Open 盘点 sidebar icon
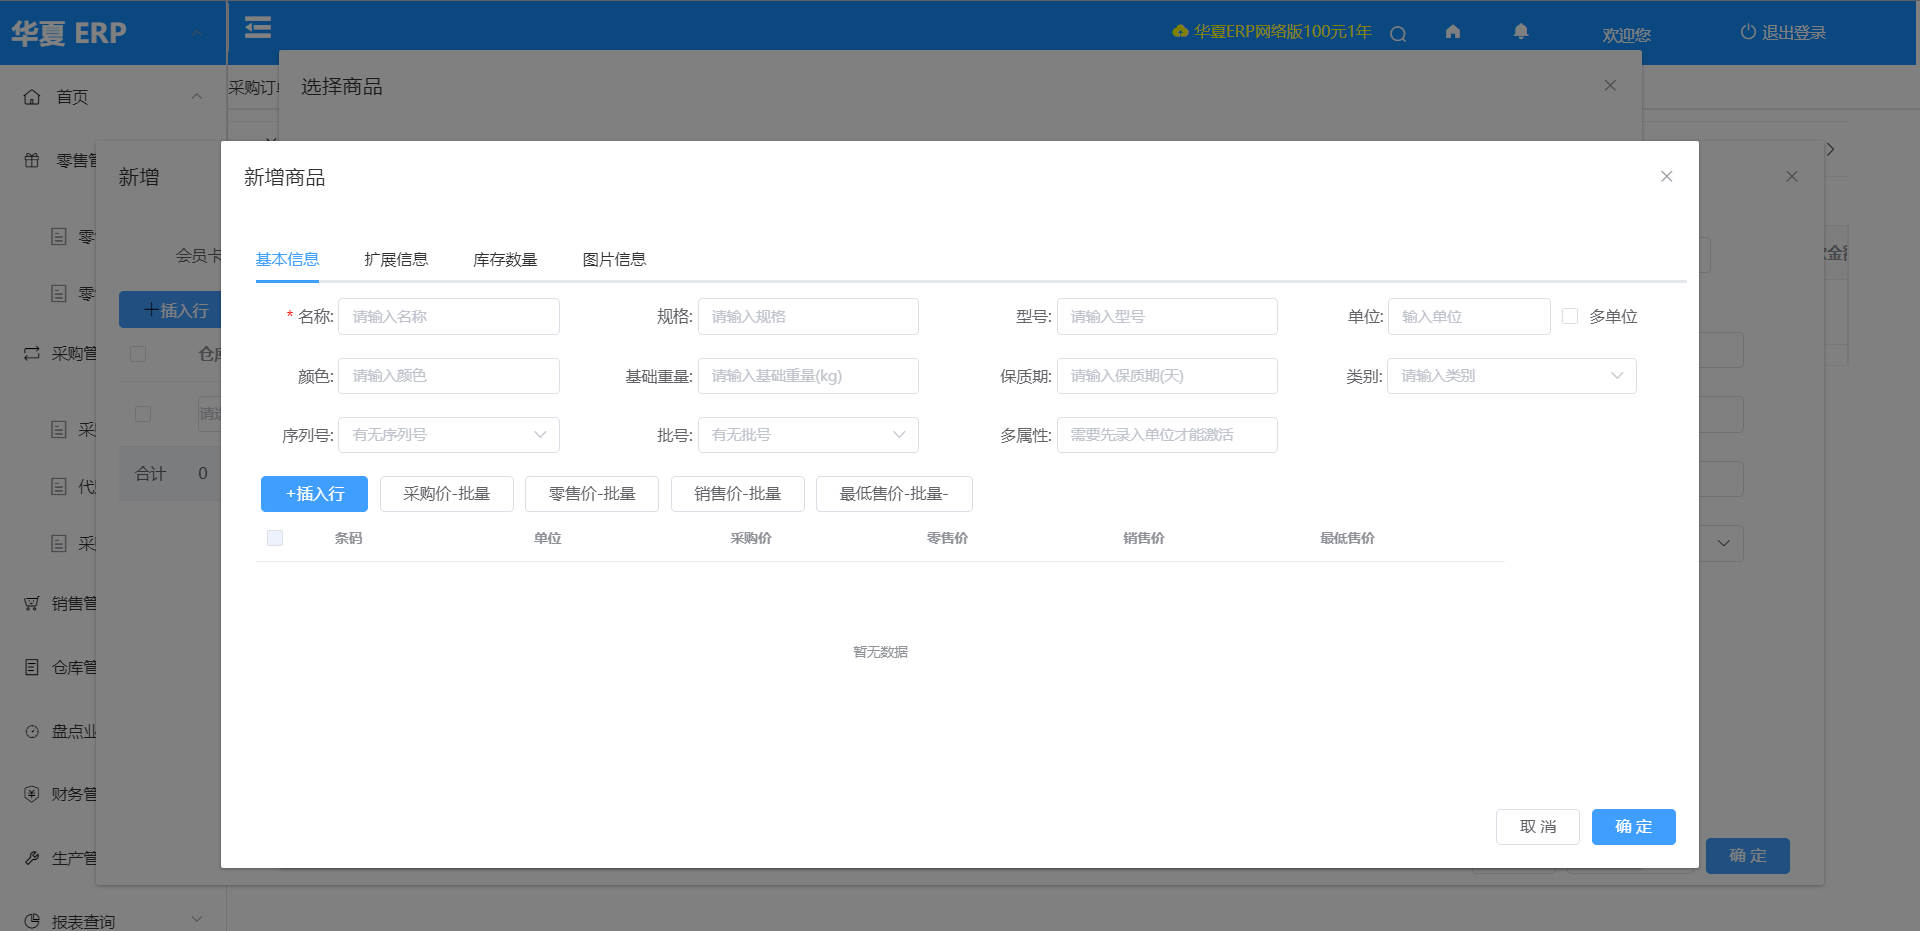 pyautogui.click(x=32, y=731)
